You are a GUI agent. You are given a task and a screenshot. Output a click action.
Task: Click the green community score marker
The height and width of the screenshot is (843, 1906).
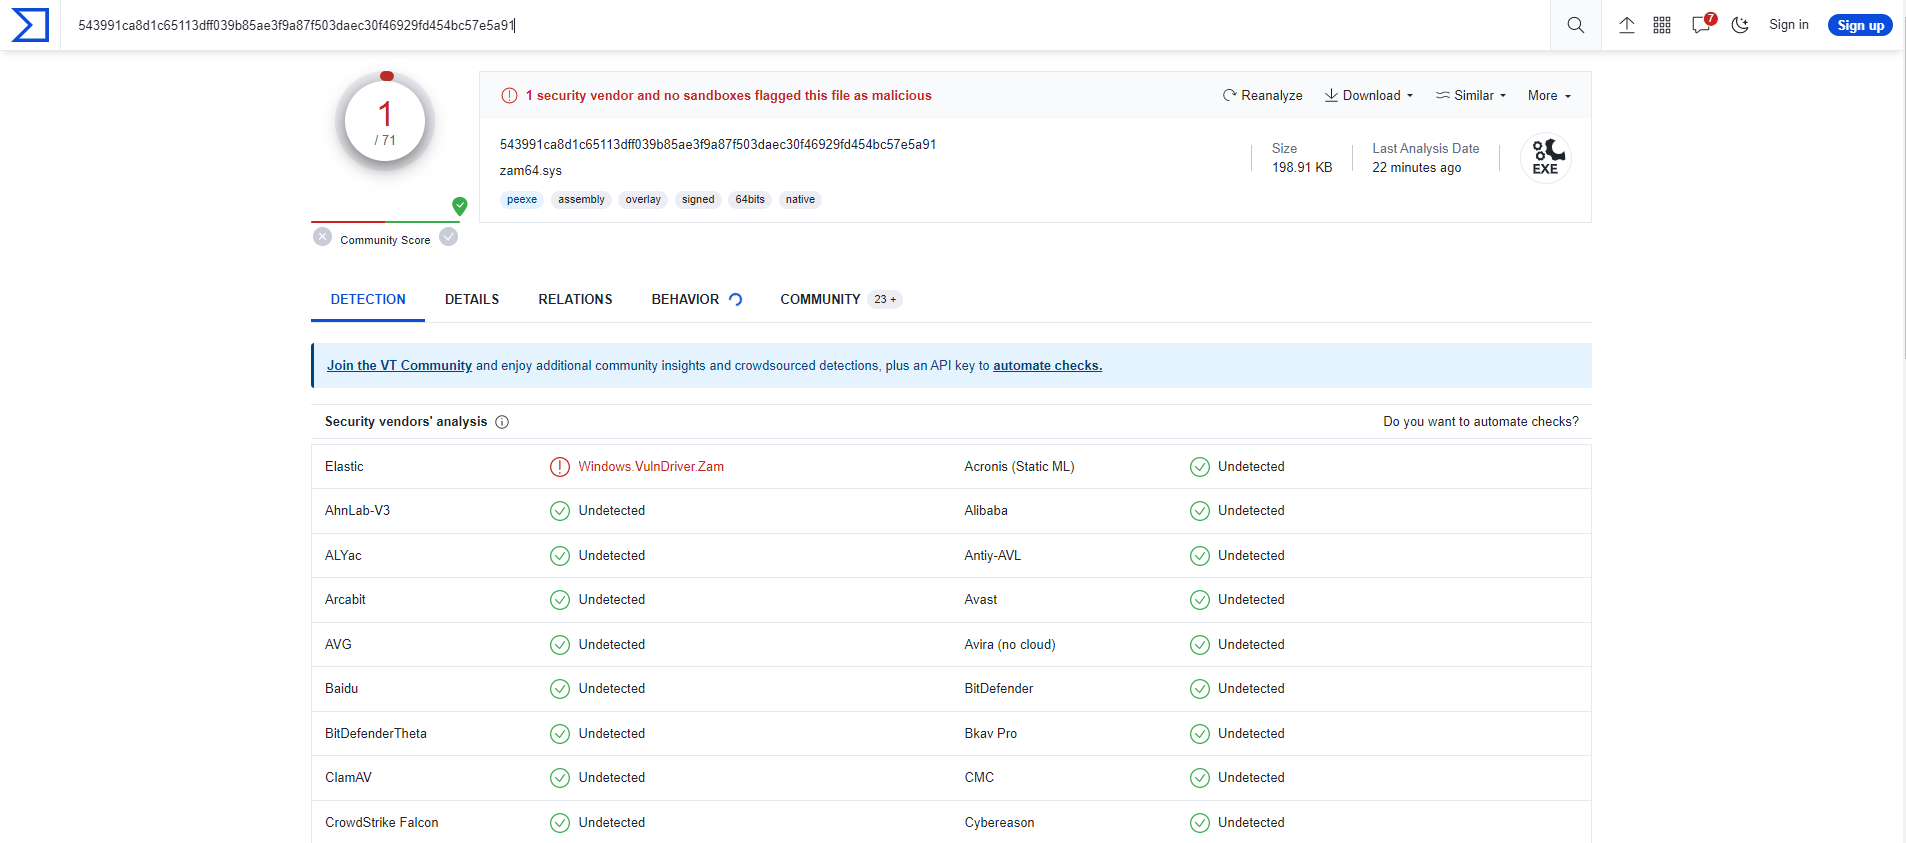point(460,206)
